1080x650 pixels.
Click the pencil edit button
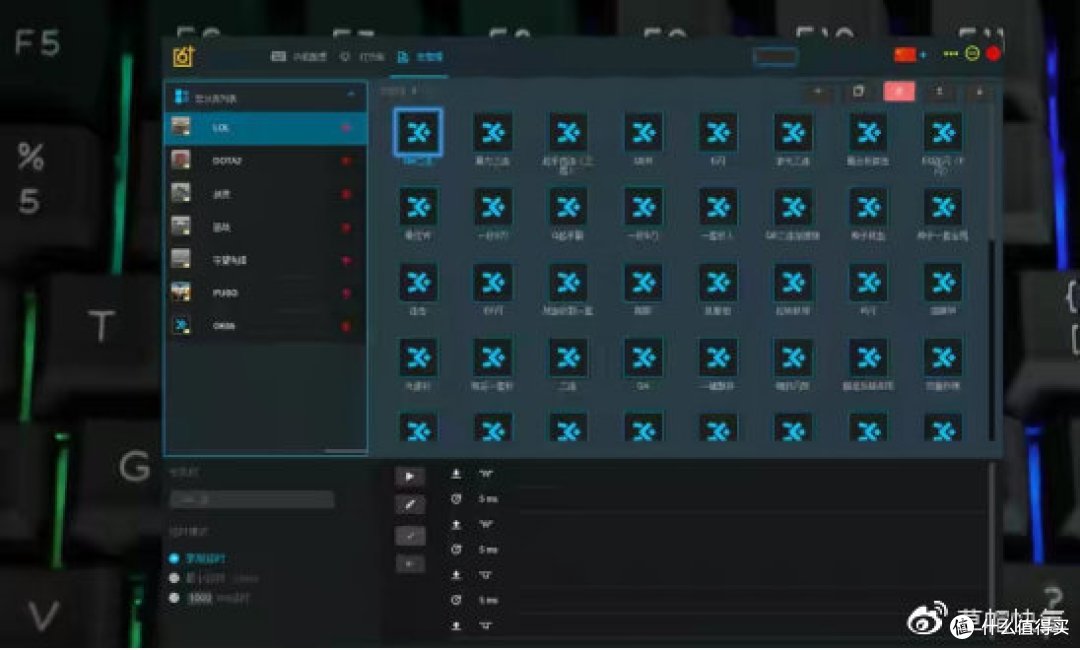410,505
